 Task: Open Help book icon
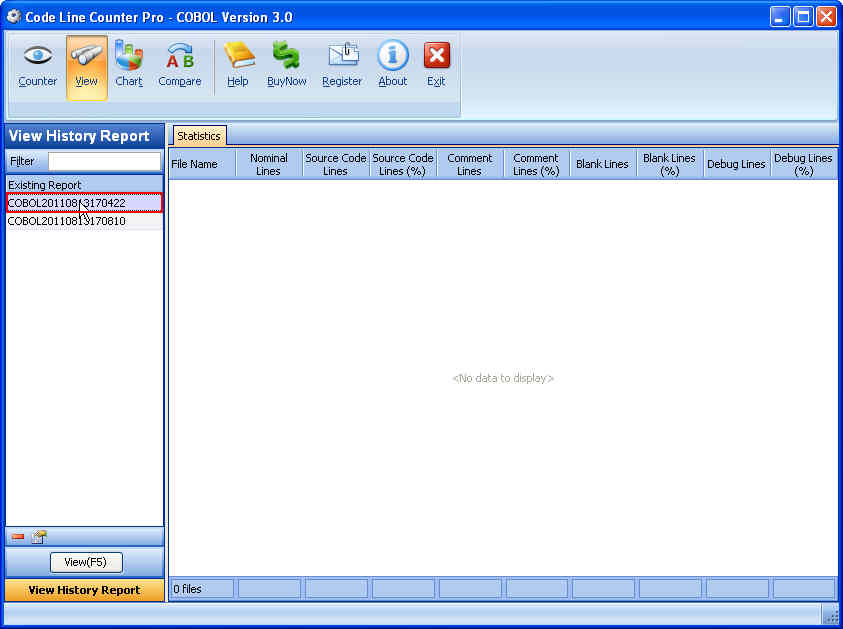coord(238,65)
